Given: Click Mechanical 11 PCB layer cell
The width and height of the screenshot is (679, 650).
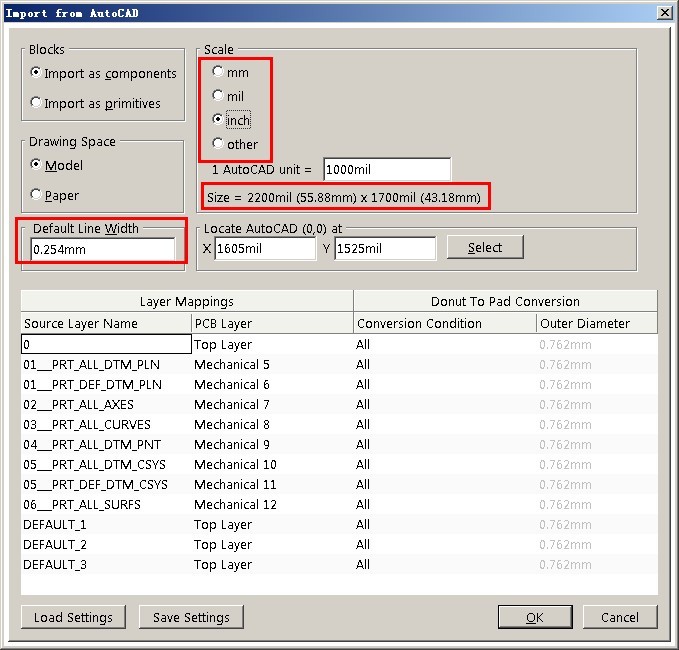Looking at the screenshot, I should (272, 485).
